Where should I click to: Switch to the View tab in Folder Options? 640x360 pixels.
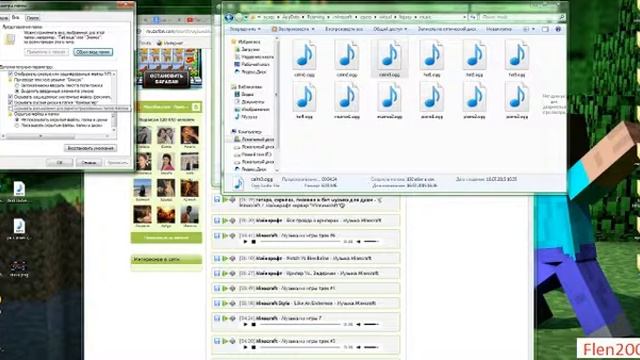click(16, 18)
